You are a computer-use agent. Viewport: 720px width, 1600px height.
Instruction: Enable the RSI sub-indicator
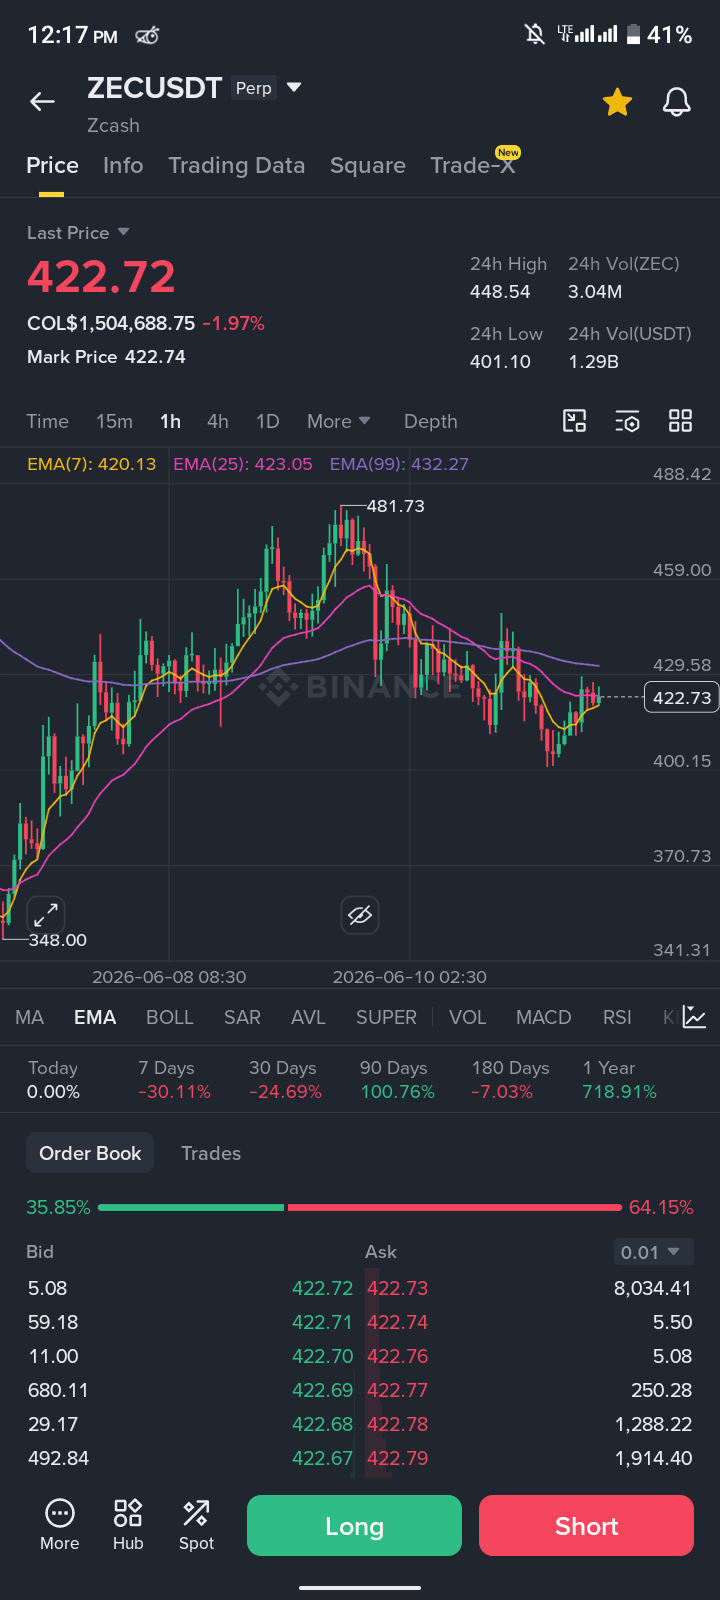617,1018
